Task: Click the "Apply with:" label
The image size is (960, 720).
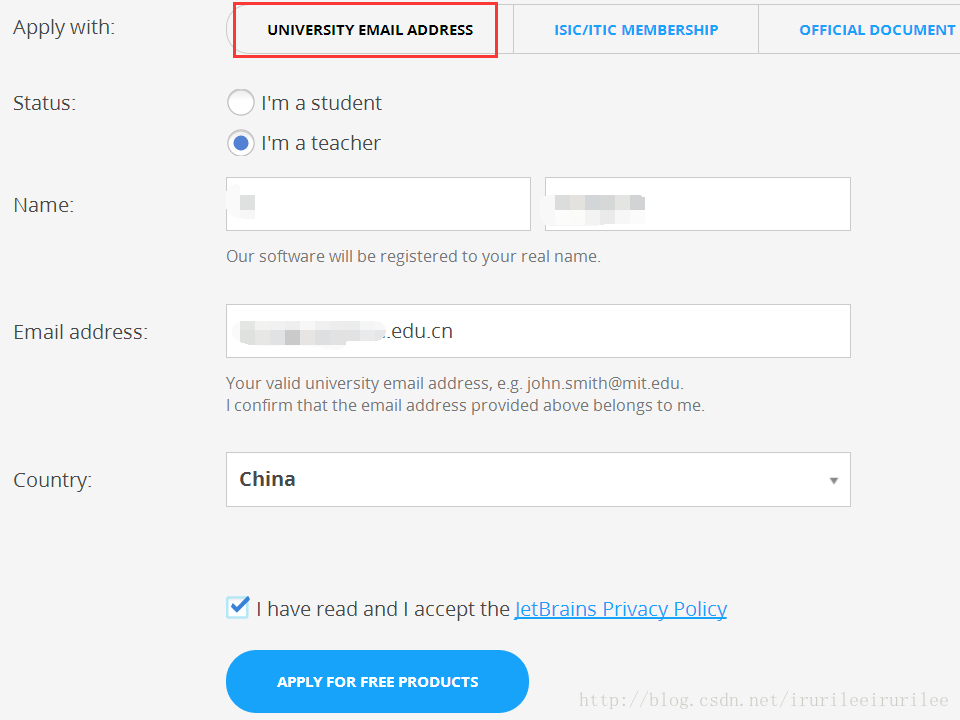Action: coord(64,27)
